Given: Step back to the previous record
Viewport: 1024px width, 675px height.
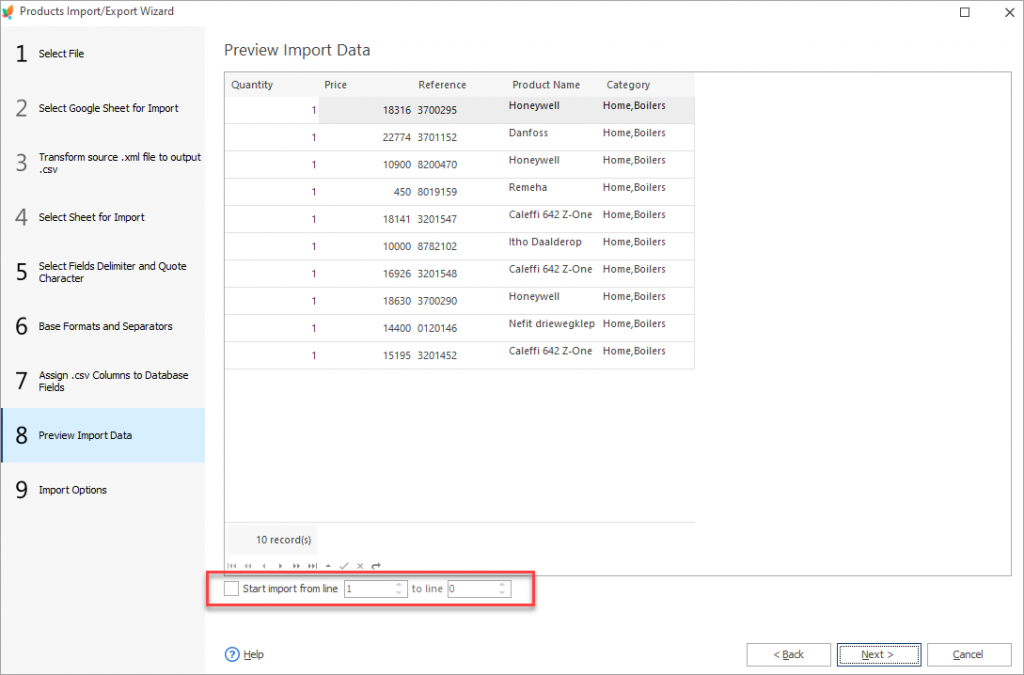Looking at the screenshot, I should 264,565.
